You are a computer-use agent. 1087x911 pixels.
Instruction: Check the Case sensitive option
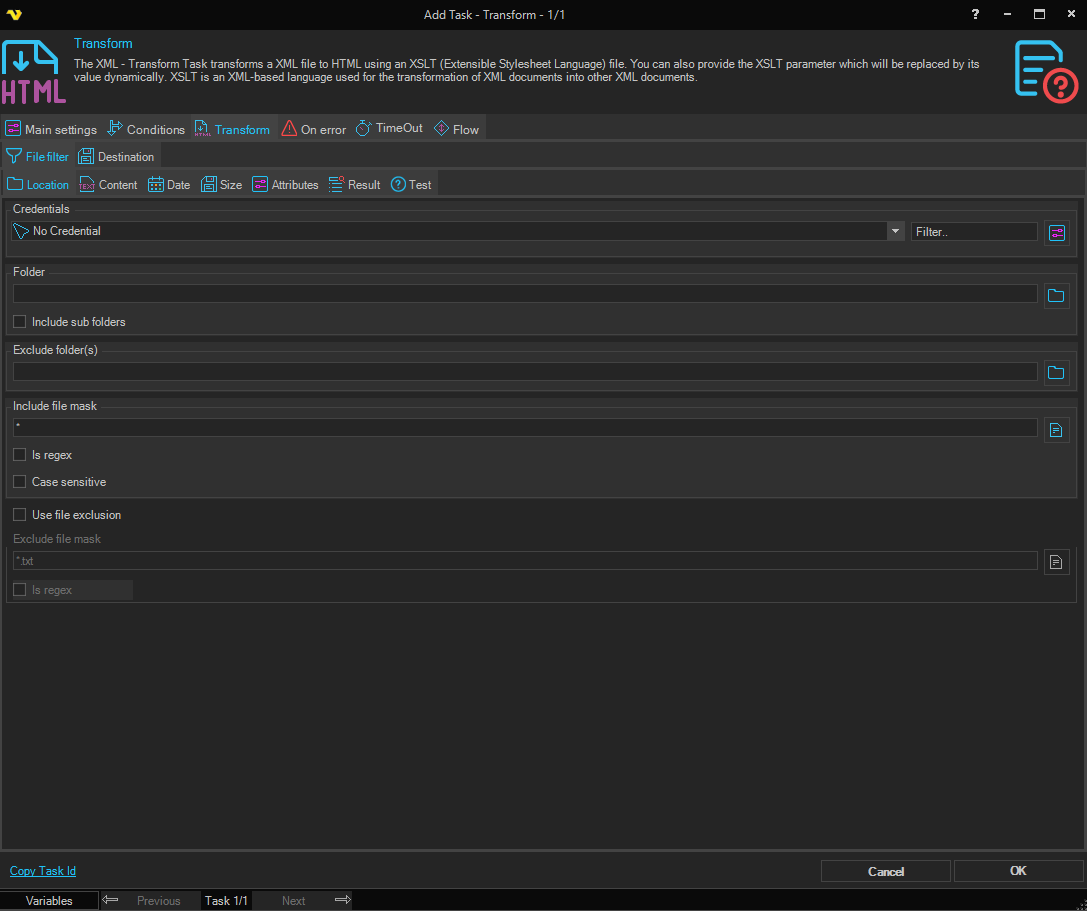20,482
